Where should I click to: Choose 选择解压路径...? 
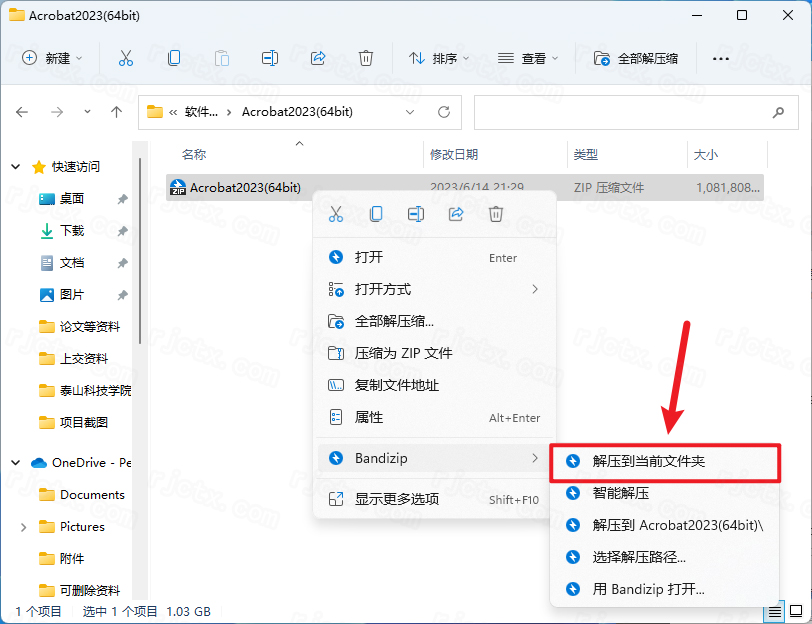[665, 557]
